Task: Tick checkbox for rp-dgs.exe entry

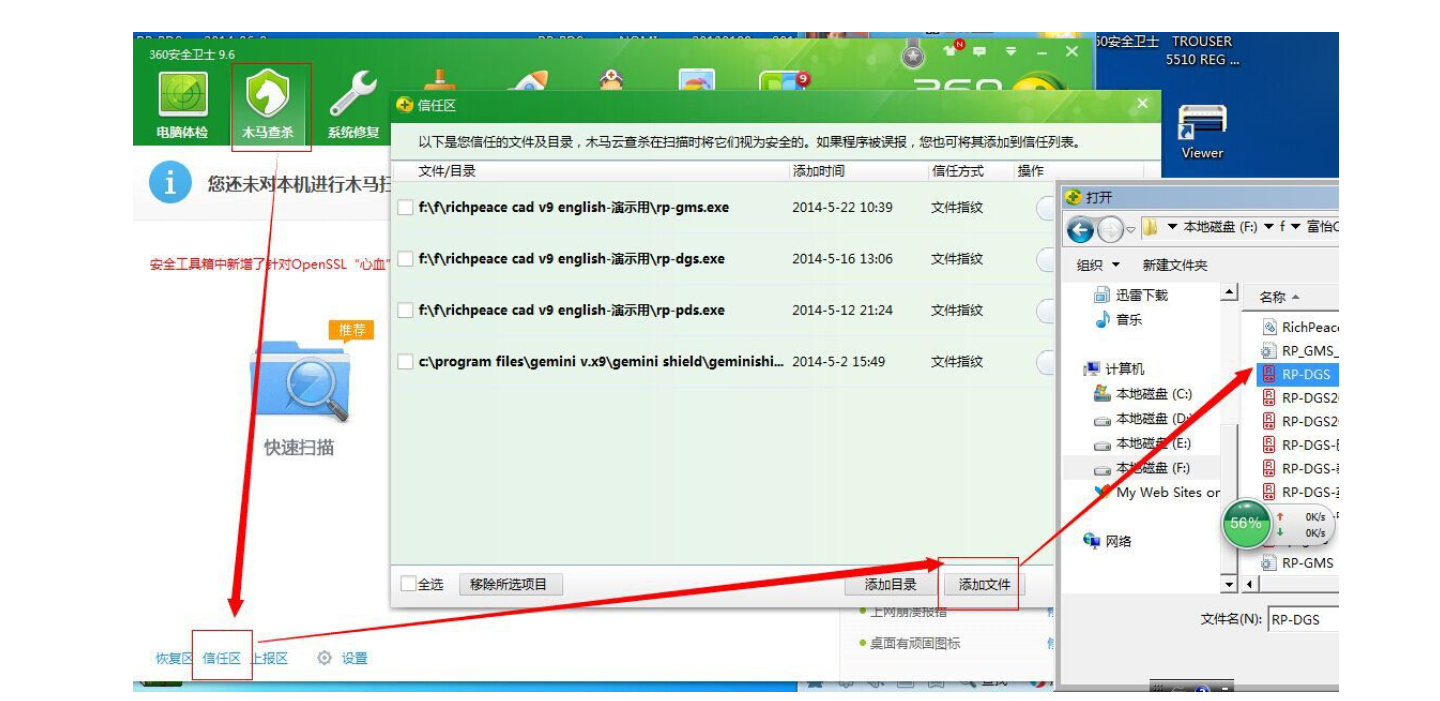Action: 405,259
